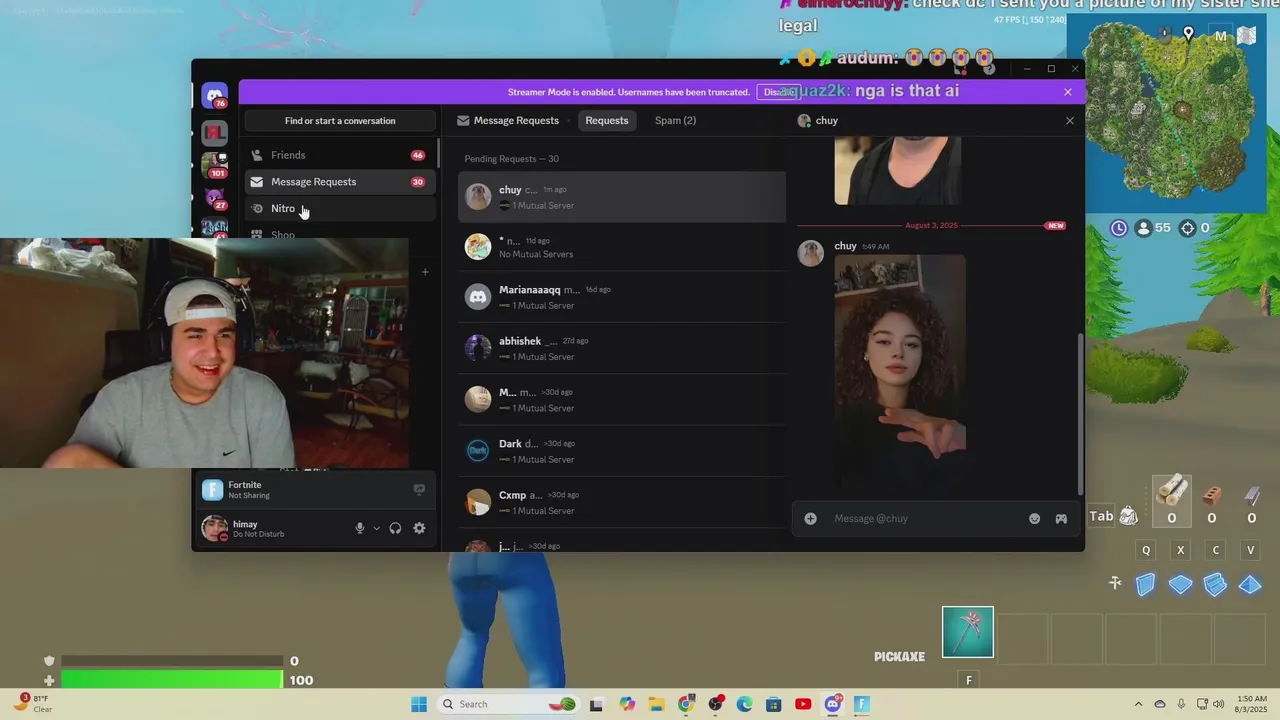Open chuy pending message request

coord(622,197)
